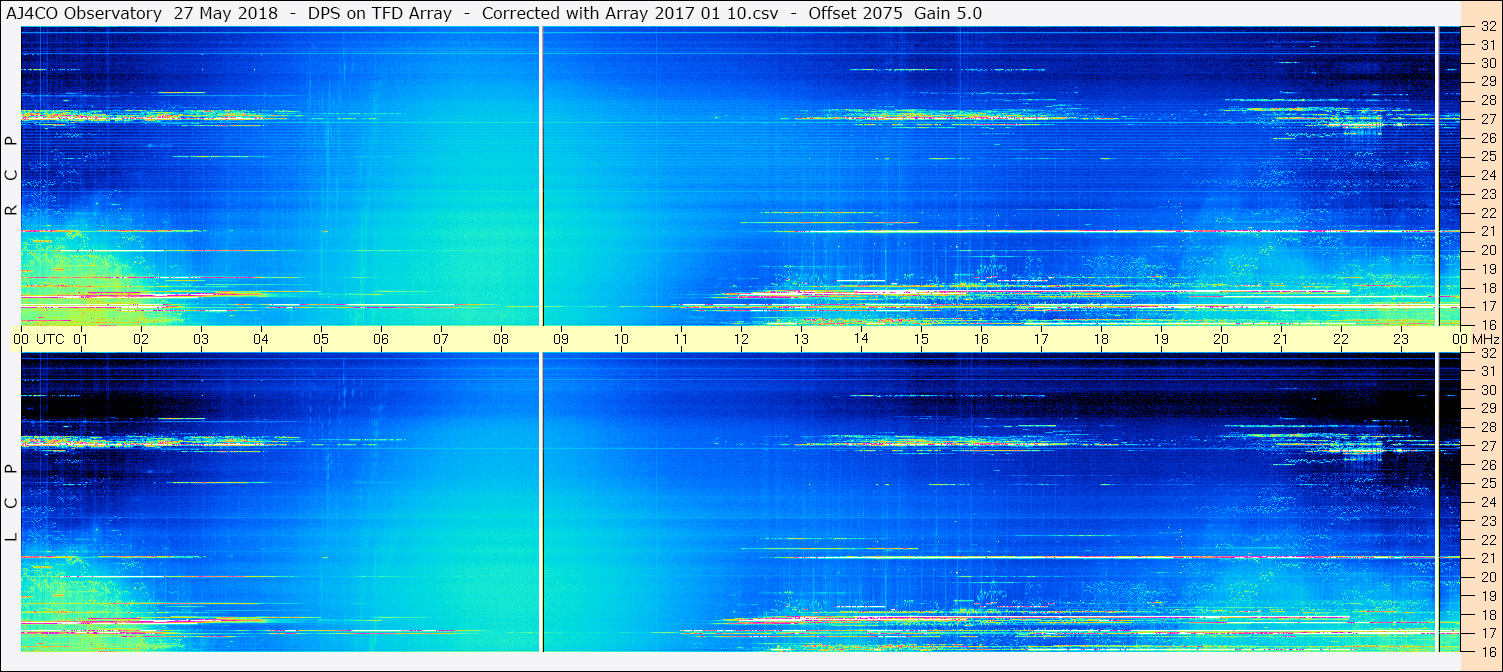Jump to hour 10 on time axis
The width and height of the screenshot is (1503, 672).
[x=621, y=339]
